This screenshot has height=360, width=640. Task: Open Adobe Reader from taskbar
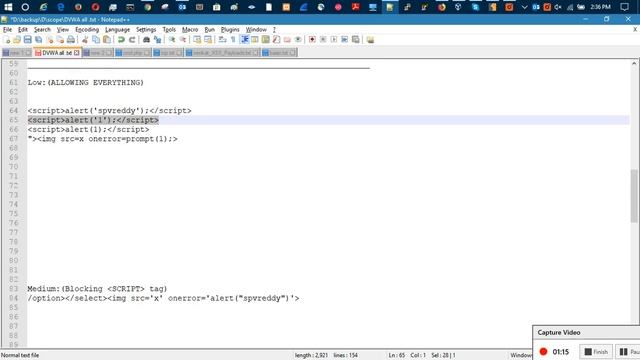coord(356,7)
